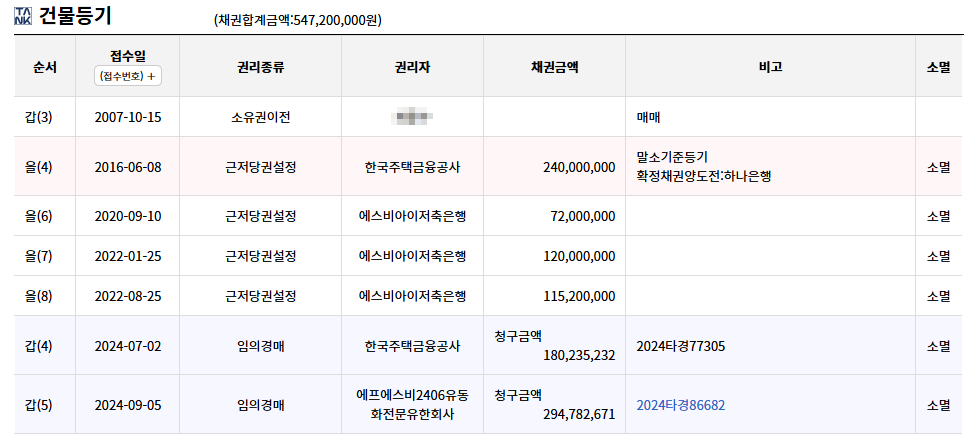The image size is (978, 447).
Task: Click 소멸 in the 을(8) row
Action: tap(939, 296)
